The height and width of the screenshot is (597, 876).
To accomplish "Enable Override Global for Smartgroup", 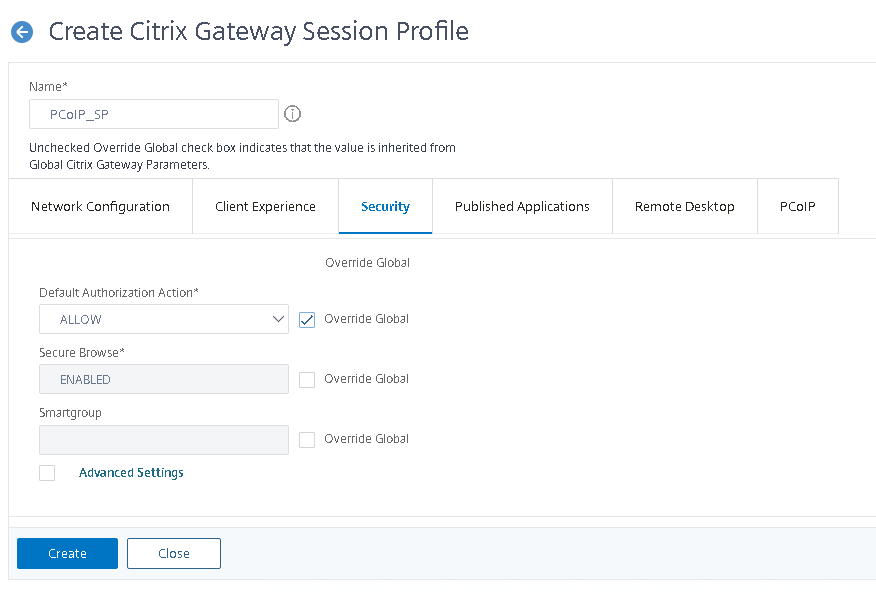I will click(x=307, y=440).
